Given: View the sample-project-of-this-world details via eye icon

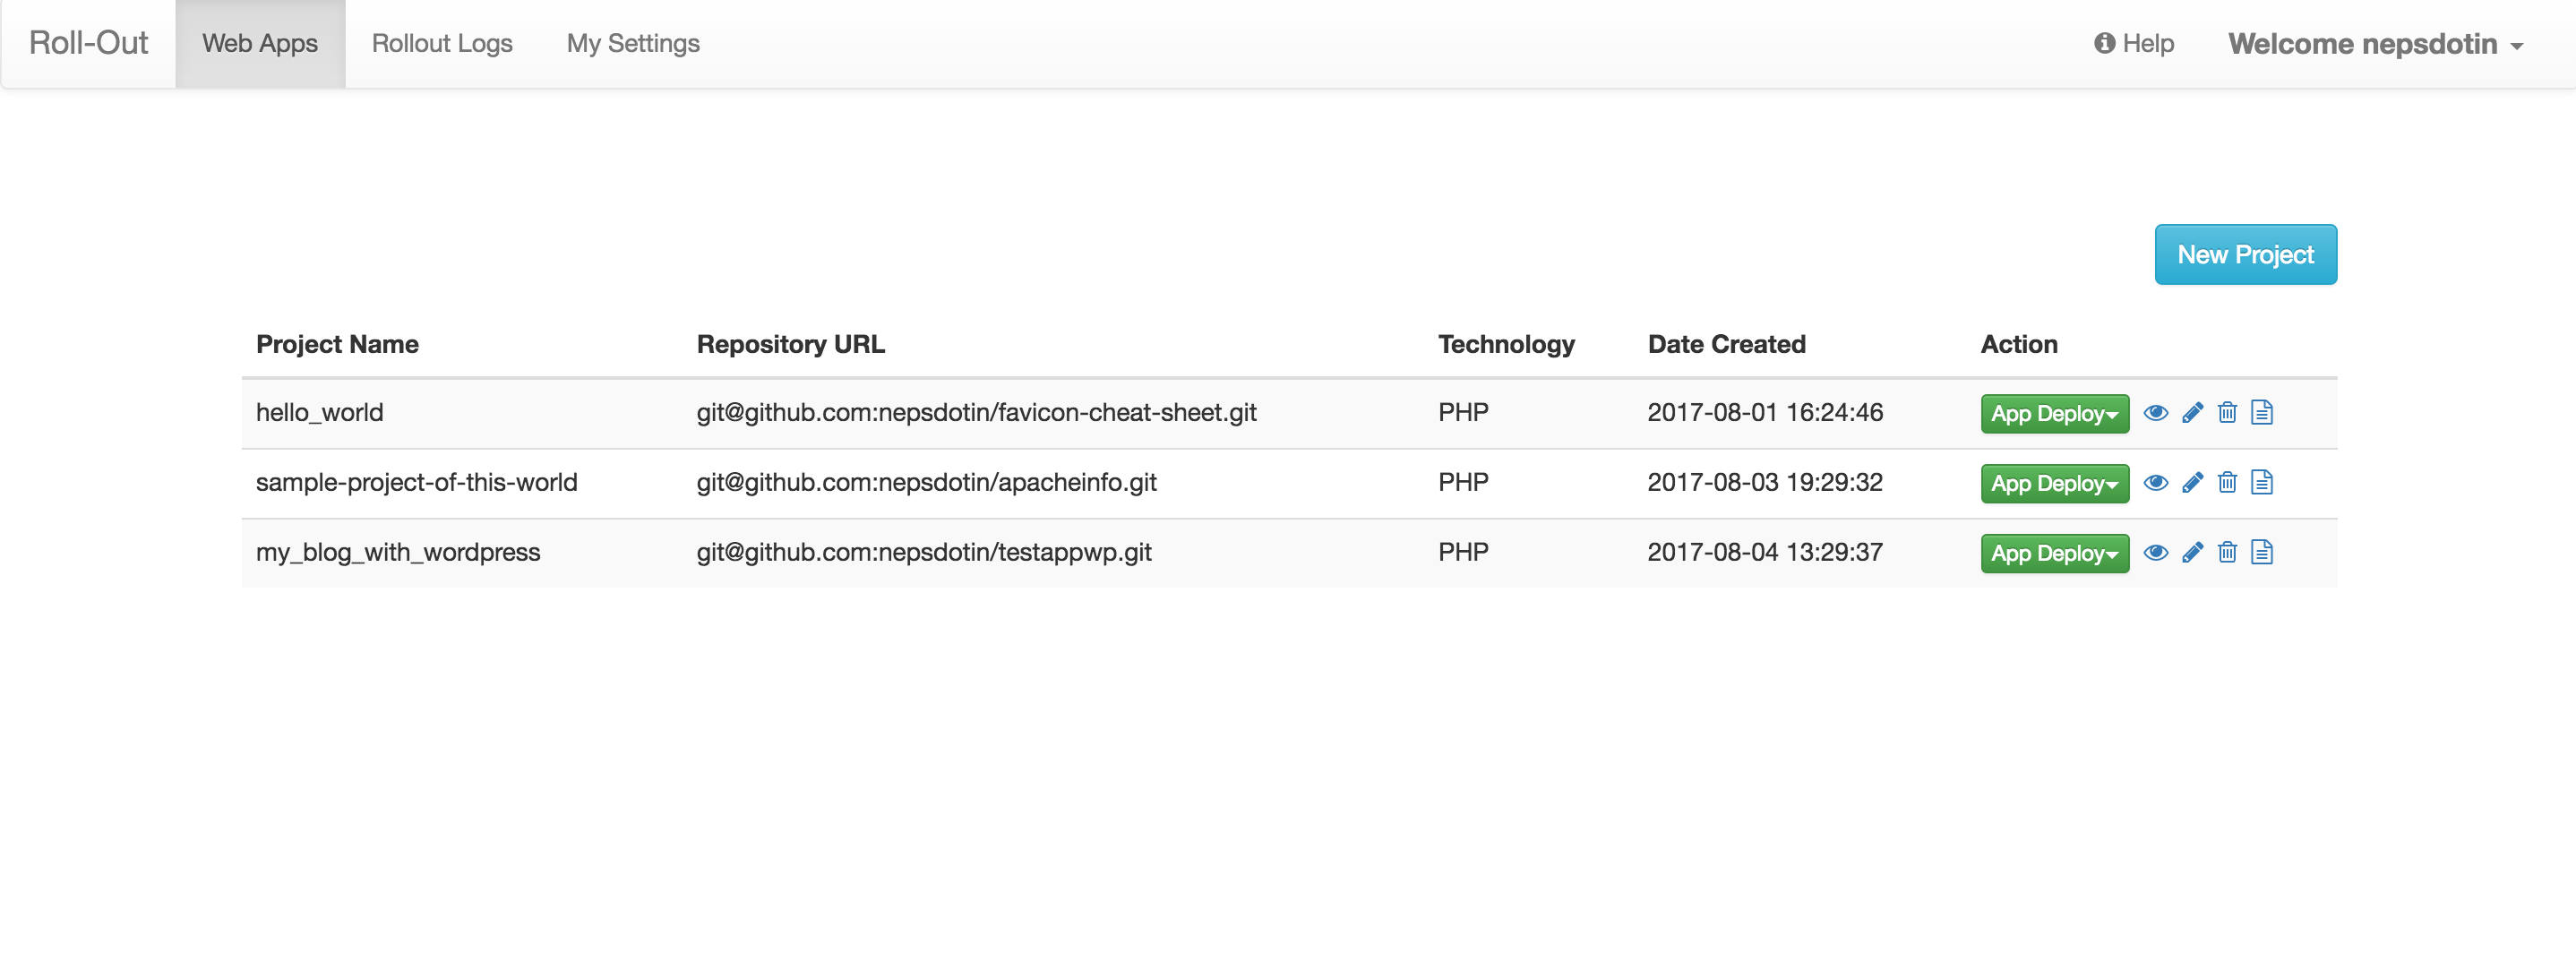Looking at the screenshot, I should coord(2156,483).
